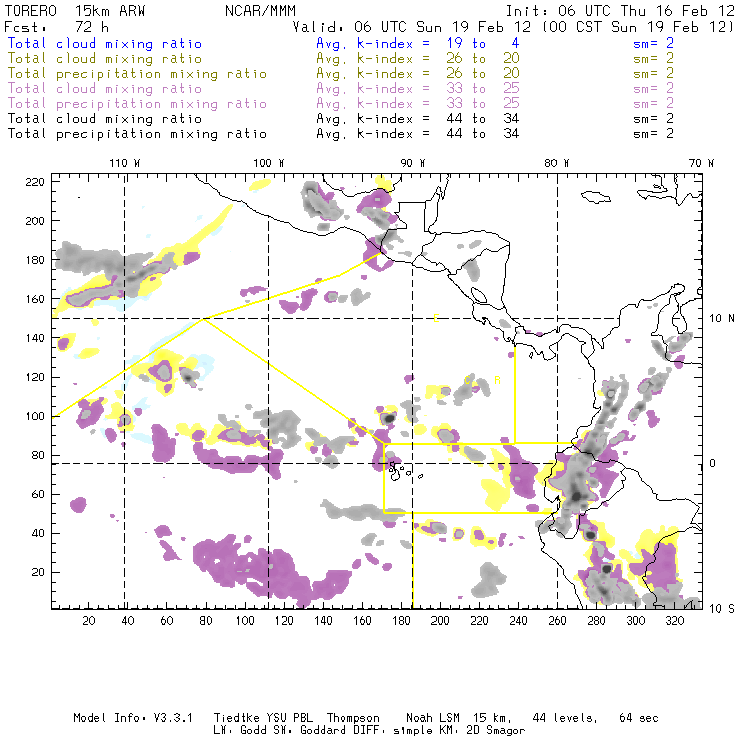Click the 70 W longitude label

[x=703, y=162]
